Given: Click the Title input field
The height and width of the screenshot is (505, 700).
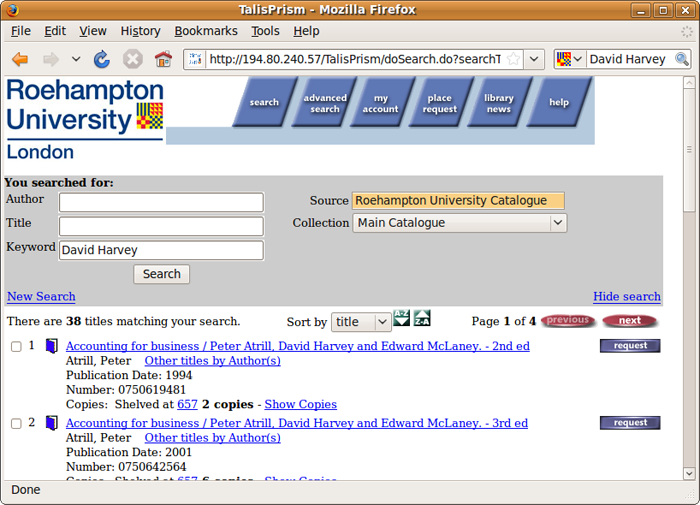Looking at the screenshot, I should pos(161,226).
